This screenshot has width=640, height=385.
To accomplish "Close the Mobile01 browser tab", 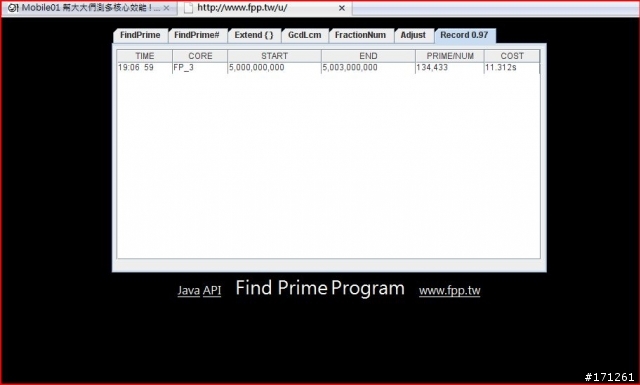I will (x=167, y=8).
